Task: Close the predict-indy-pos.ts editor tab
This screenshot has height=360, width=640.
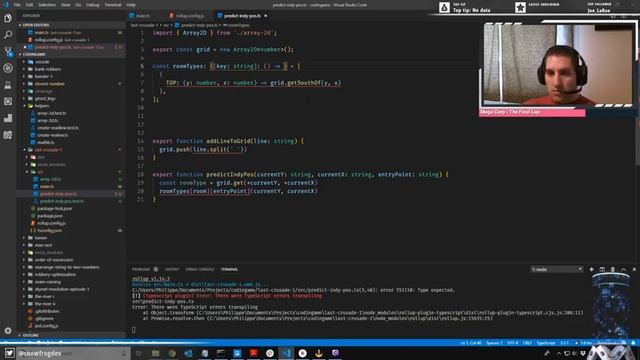Action: 266,16
